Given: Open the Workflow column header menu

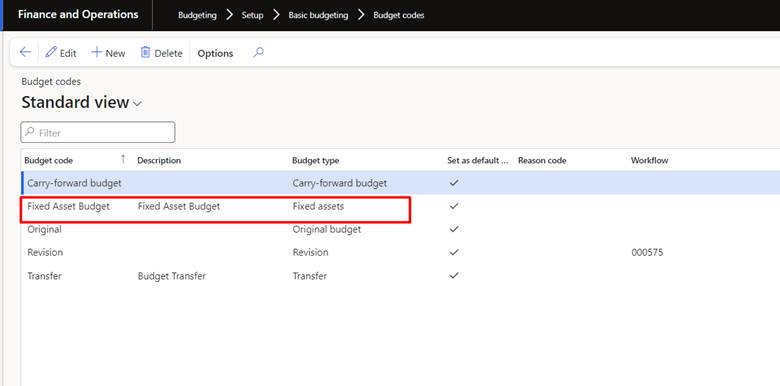Looking at the screenshot, I should [649, 161].
